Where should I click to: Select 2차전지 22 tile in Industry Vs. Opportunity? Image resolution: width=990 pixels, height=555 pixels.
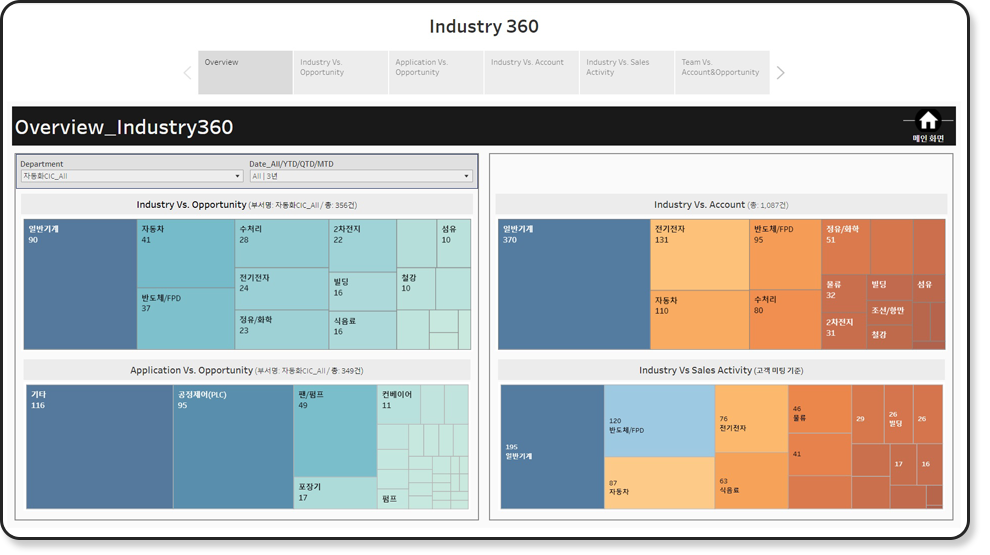[362, 246]
